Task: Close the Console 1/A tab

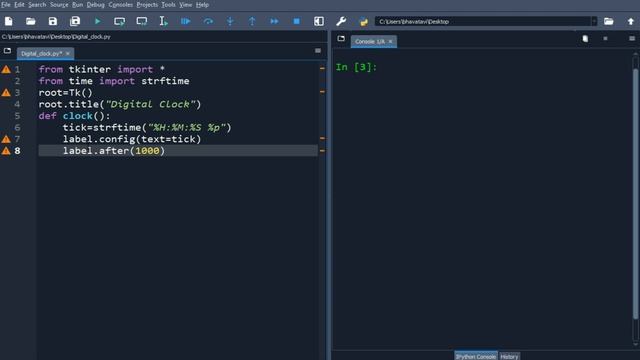Action: click(x=390, y=41)
